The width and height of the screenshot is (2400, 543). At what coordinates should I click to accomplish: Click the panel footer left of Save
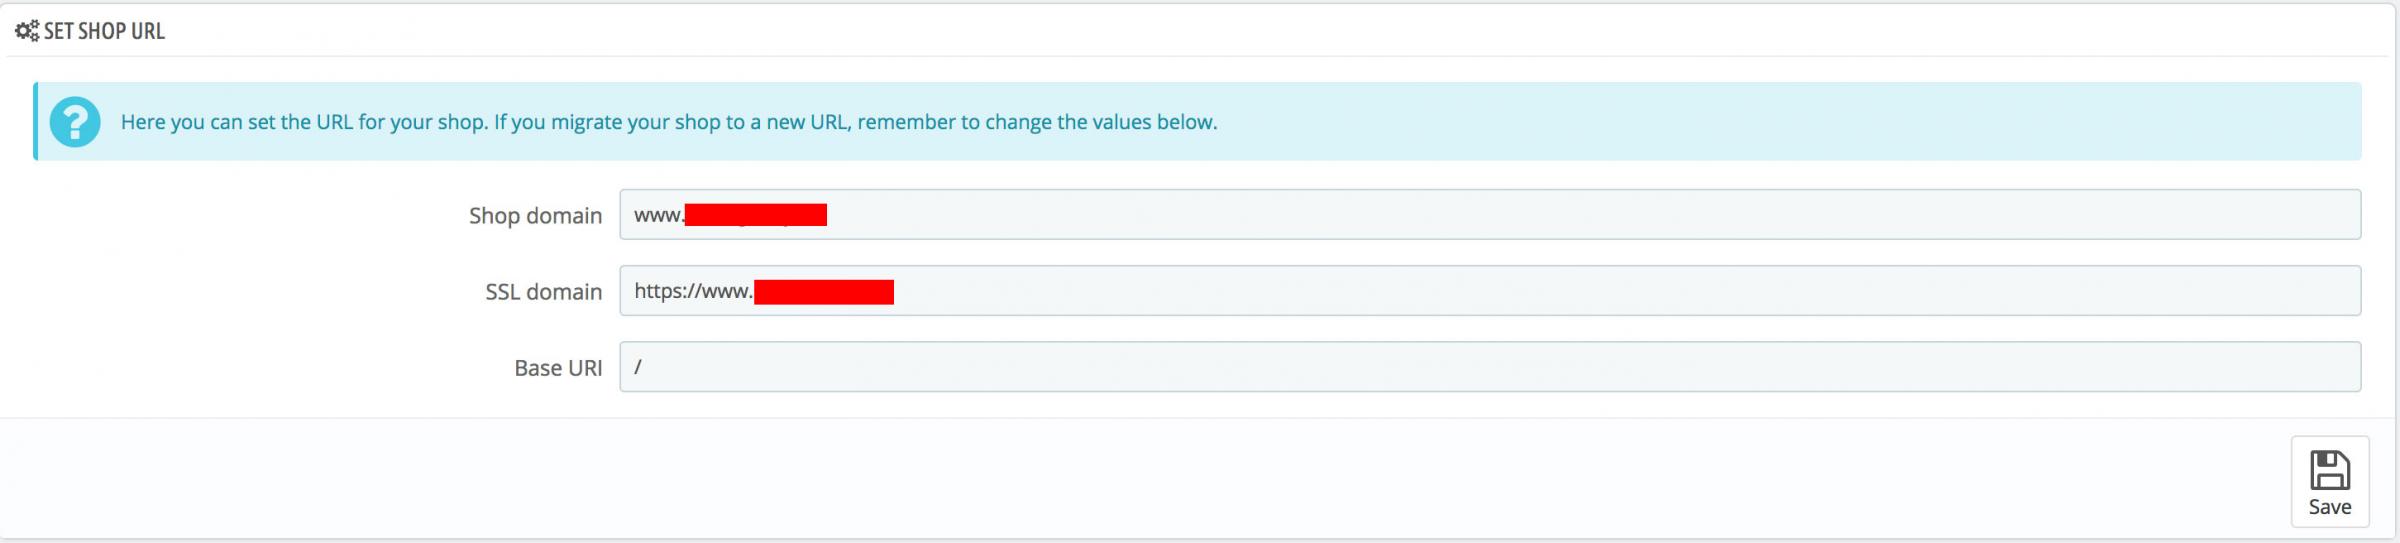[1100, 480]
